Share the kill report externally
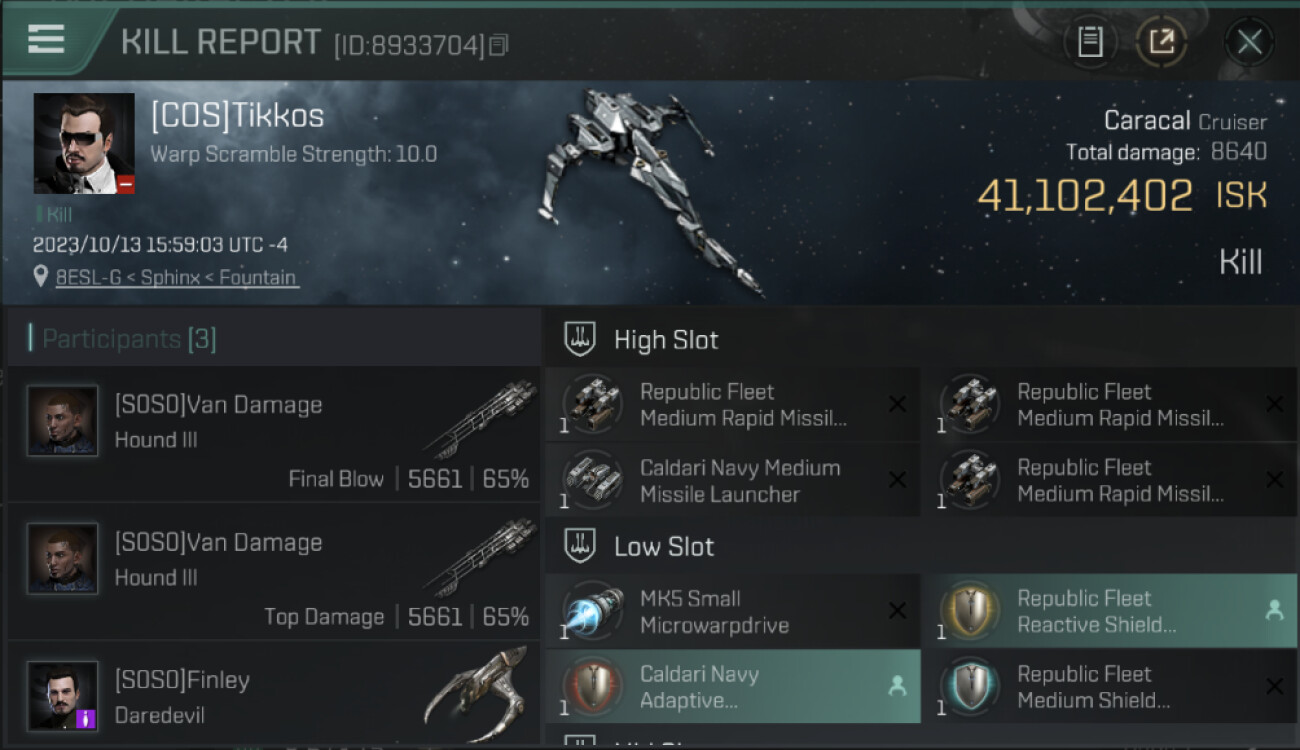The width and height of the screenshot is (1300, 750). pos(1161,42)
